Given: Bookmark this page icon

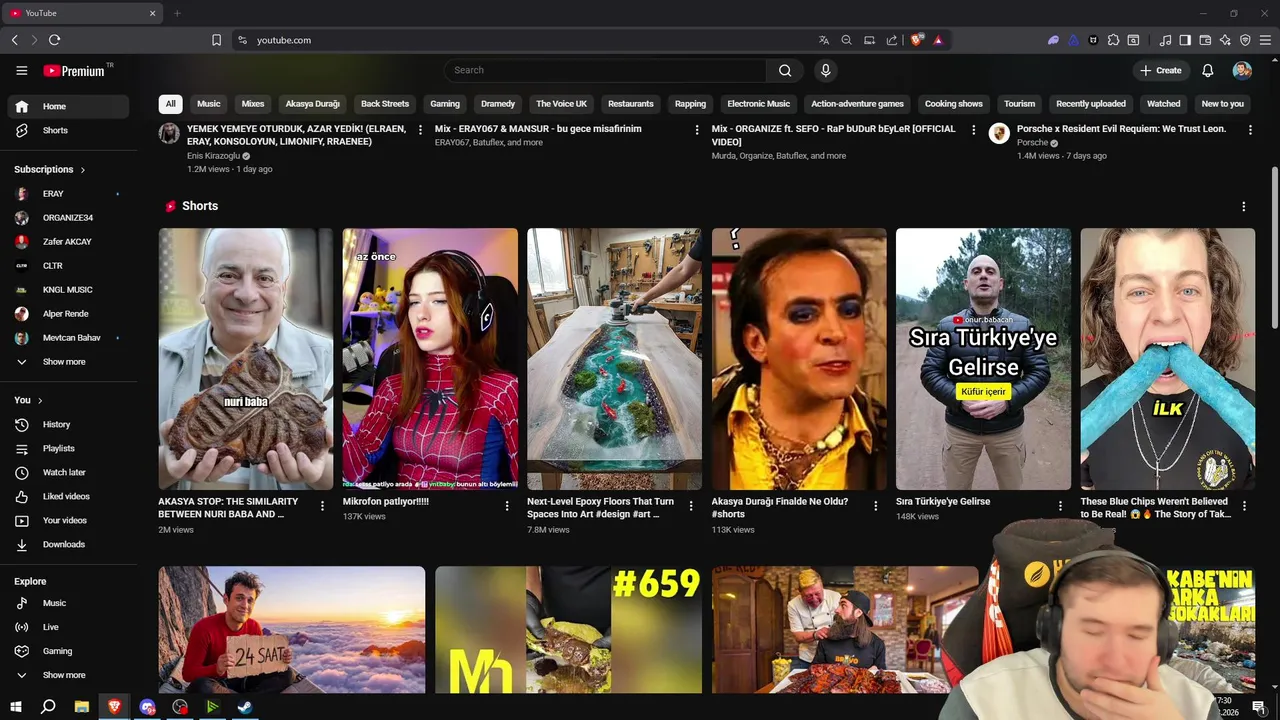Looking at the screenshot, I should [x=216, y=40].
